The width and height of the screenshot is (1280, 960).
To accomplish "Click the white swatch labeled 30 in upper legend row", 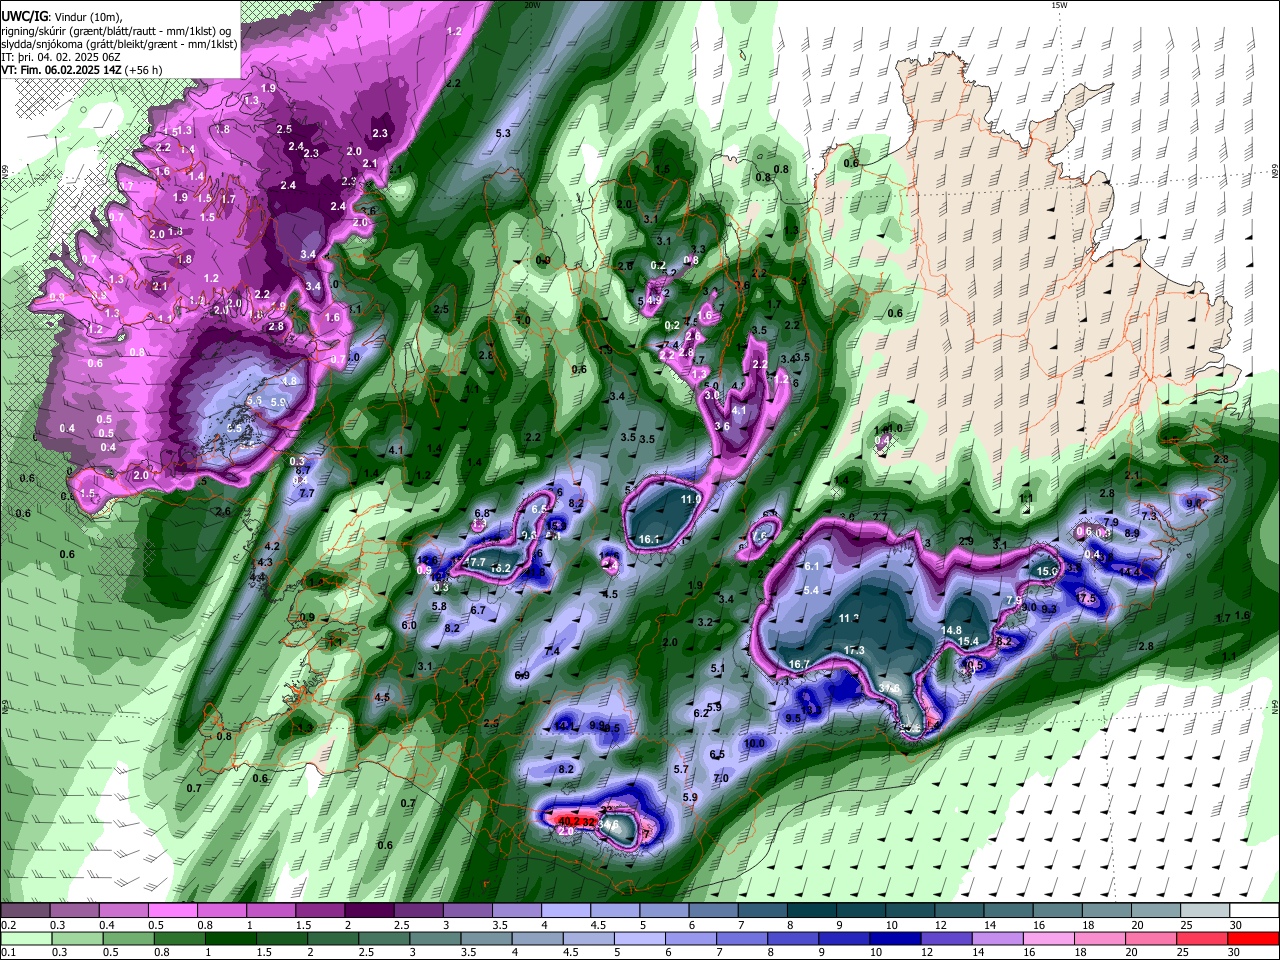I will 1254,910.
